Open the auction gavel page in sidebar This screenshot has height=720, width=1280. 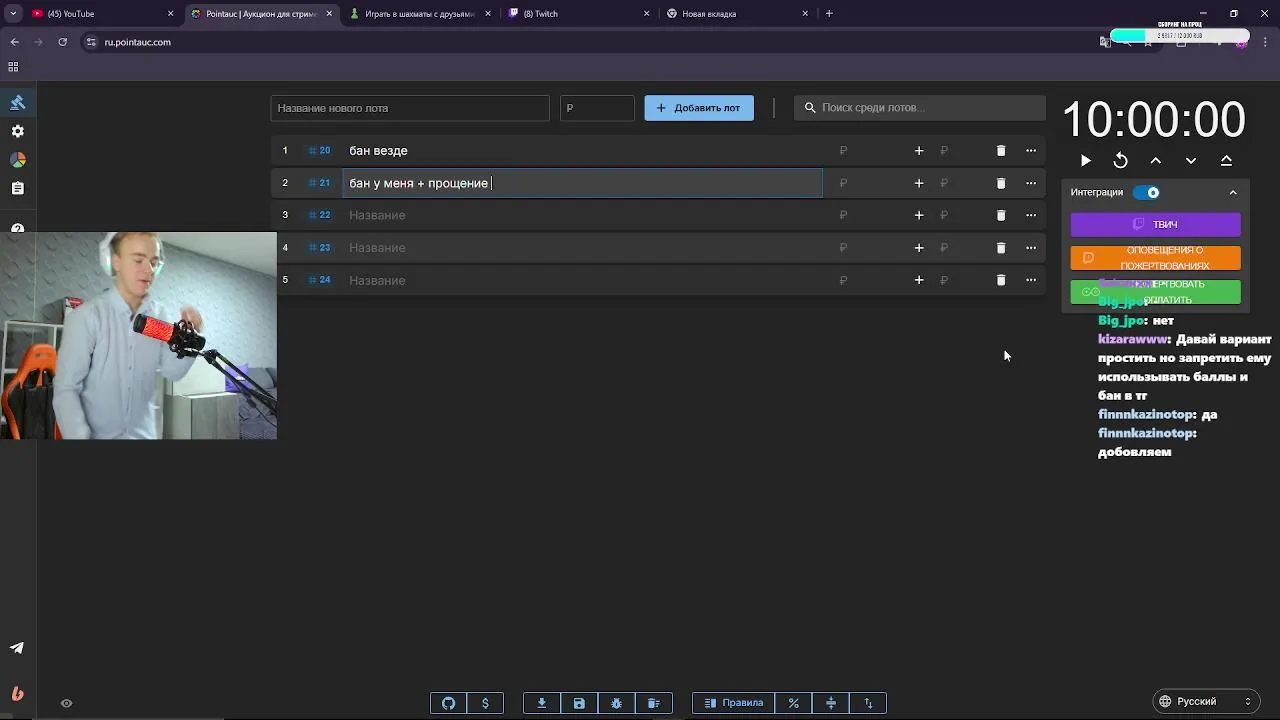pyautogui.click(x=17, y=103)
